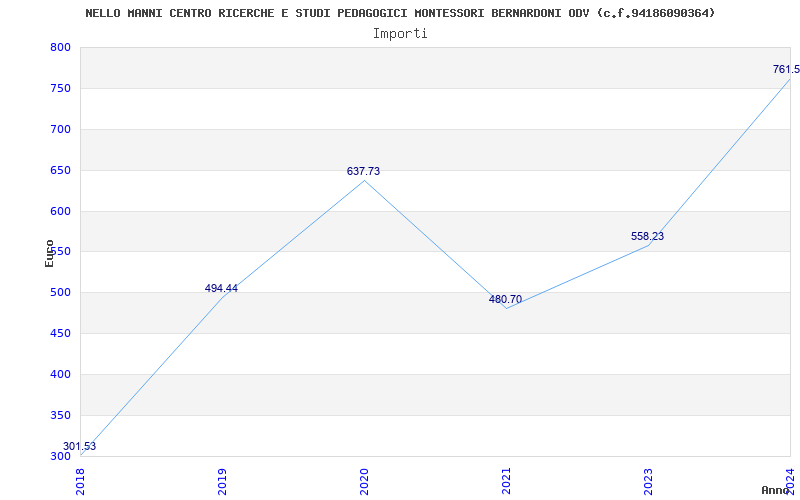
Task: Click the 2024 x-axis label
Action: click(x=790, y=482)
